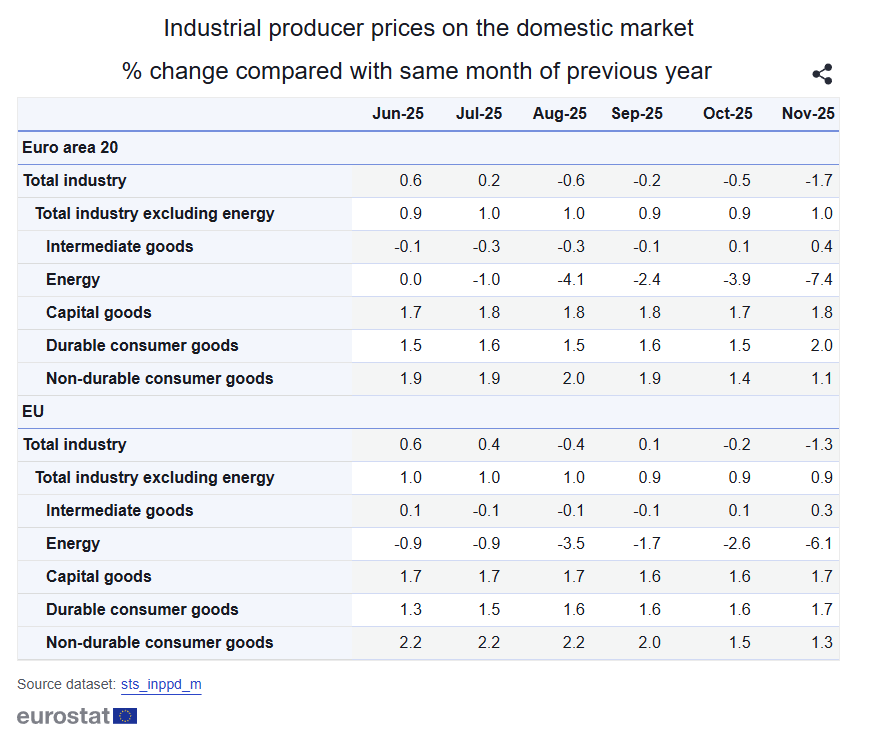Click the Sep-25 column header
This screenshot has height=738, width=870.
pos(637,114)
